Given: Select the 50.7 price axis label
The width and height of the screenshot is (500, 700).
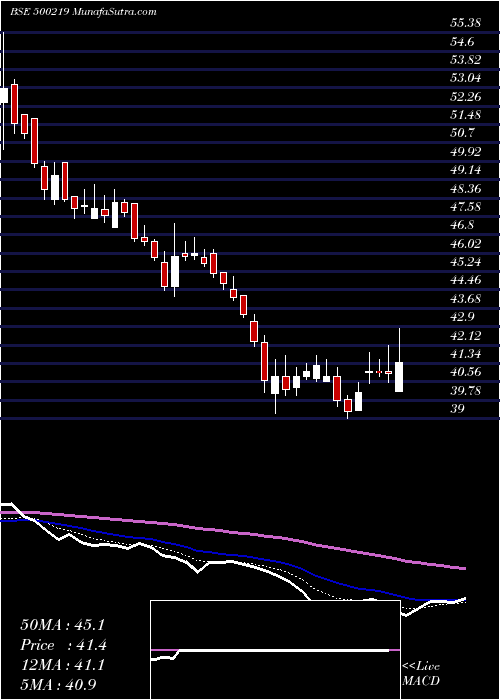Looking at the screenshot, I should [462, 133].
